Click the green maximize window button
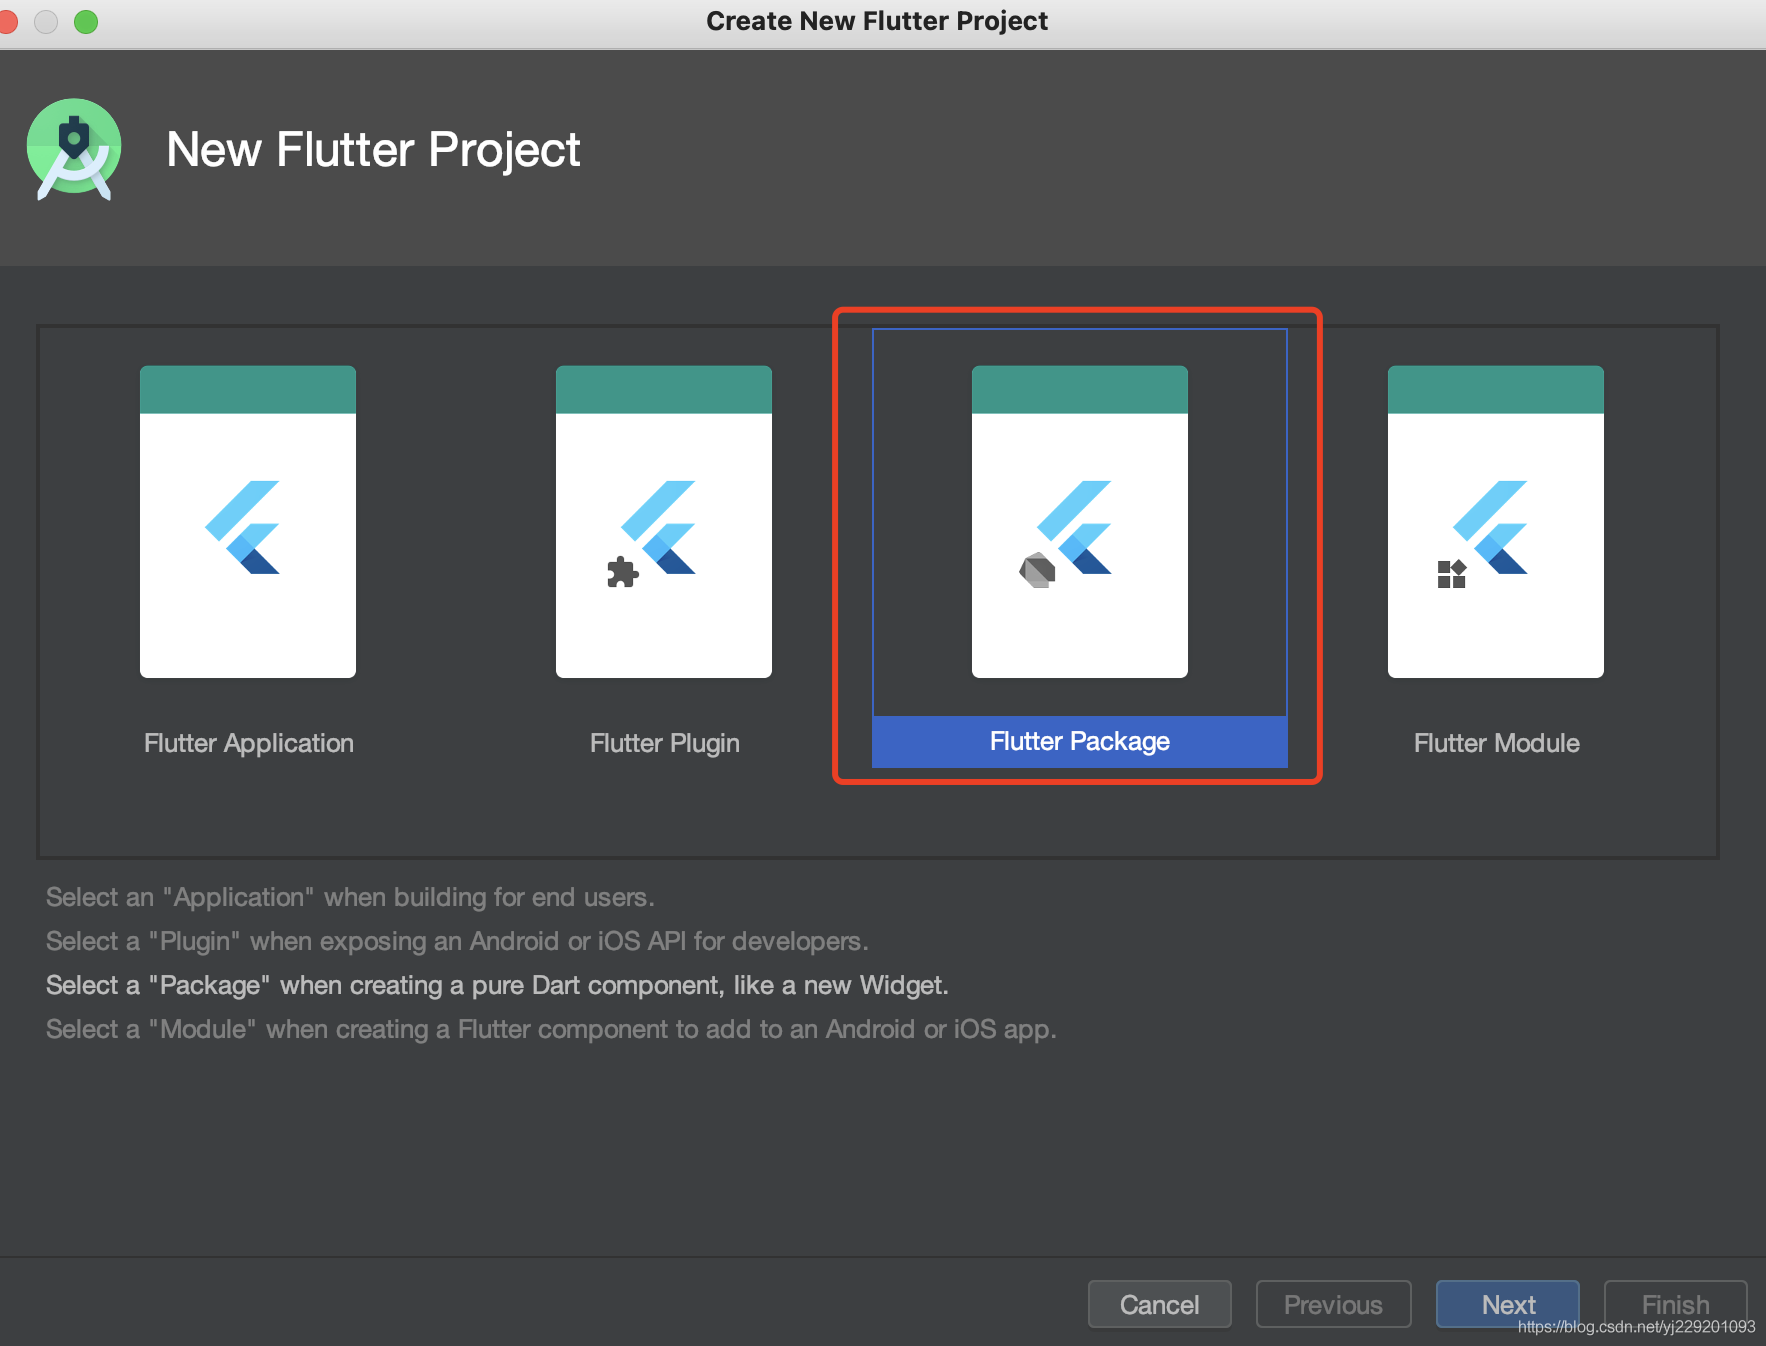The image size is (1766, 1346). (86, 21)
